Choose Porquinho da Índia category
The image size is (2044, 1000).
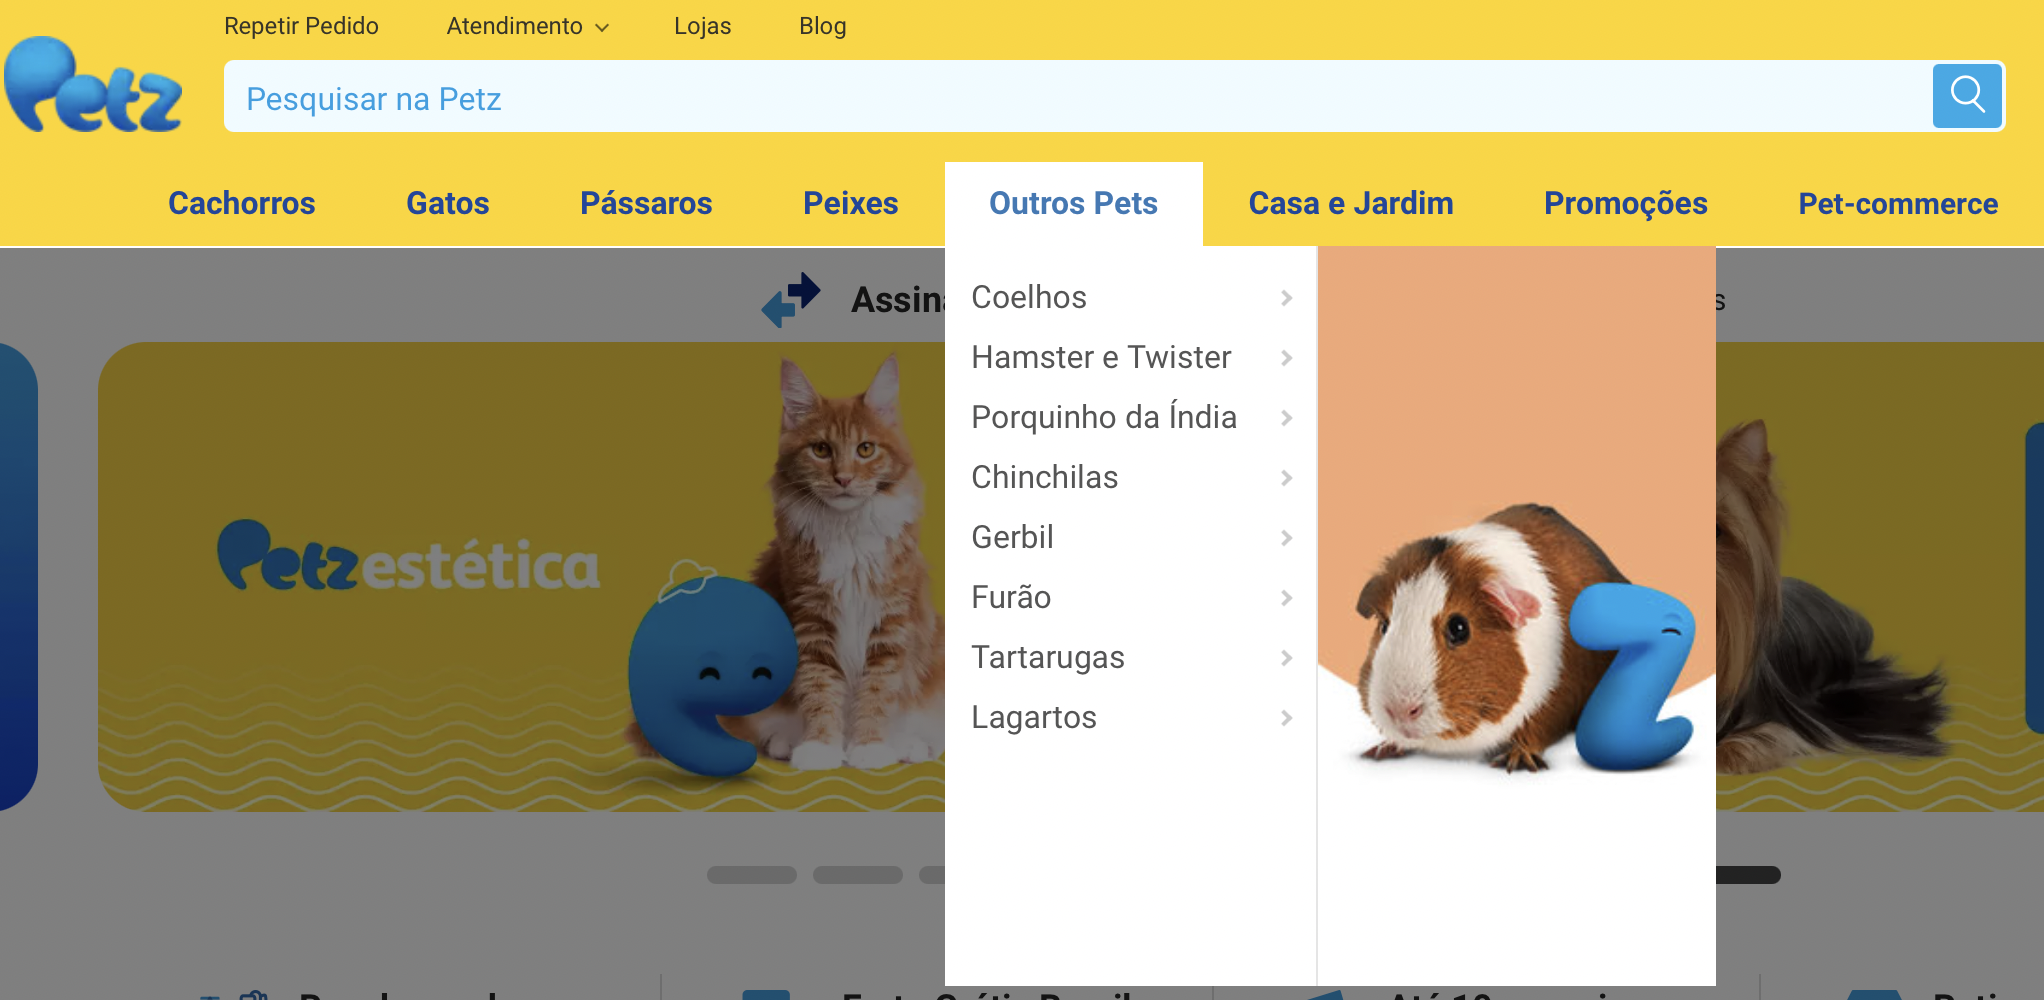coord(1104,417)
